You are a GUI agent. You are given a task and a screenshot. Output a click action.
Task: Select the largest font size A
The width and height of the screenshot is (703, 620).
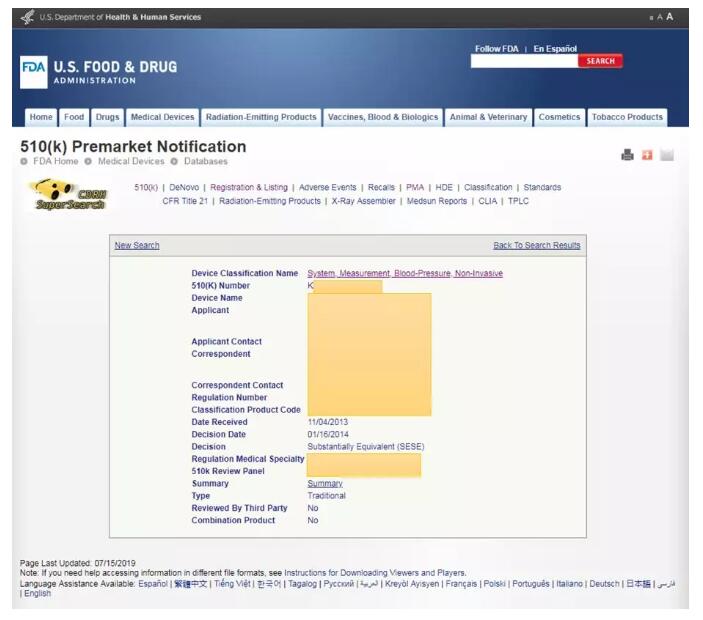click(x=670, y=17)
